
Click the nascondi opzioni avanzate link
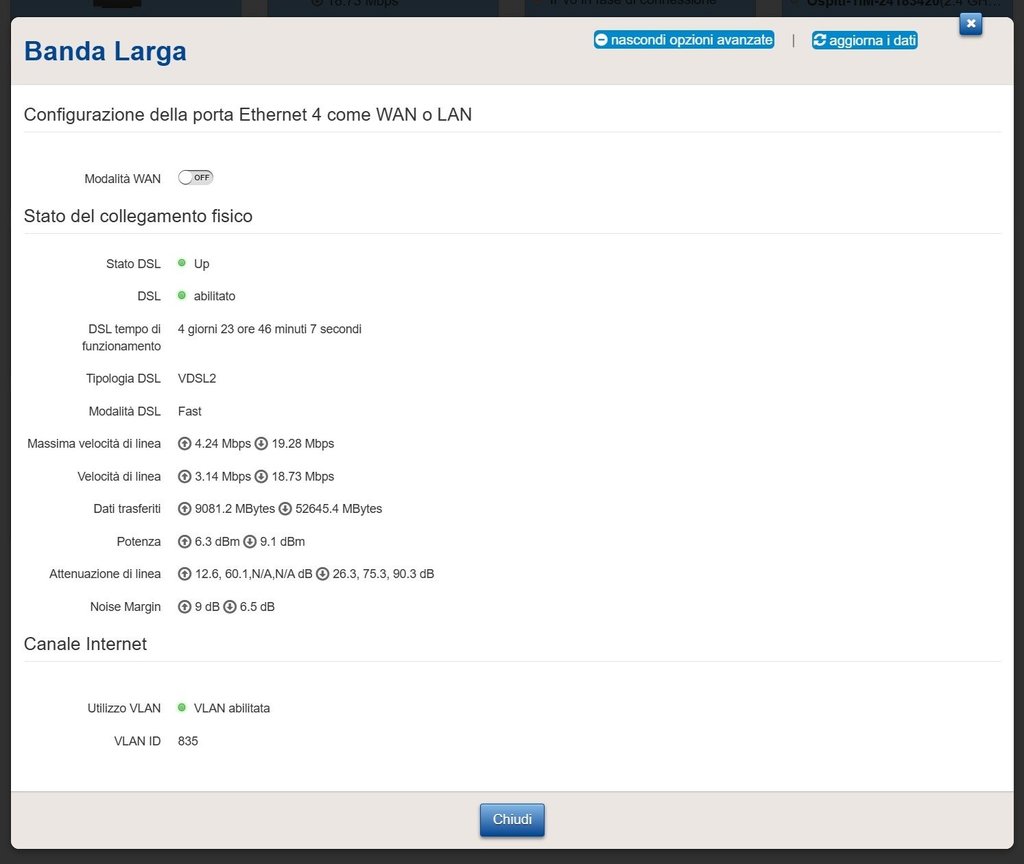tap(691, 40)
